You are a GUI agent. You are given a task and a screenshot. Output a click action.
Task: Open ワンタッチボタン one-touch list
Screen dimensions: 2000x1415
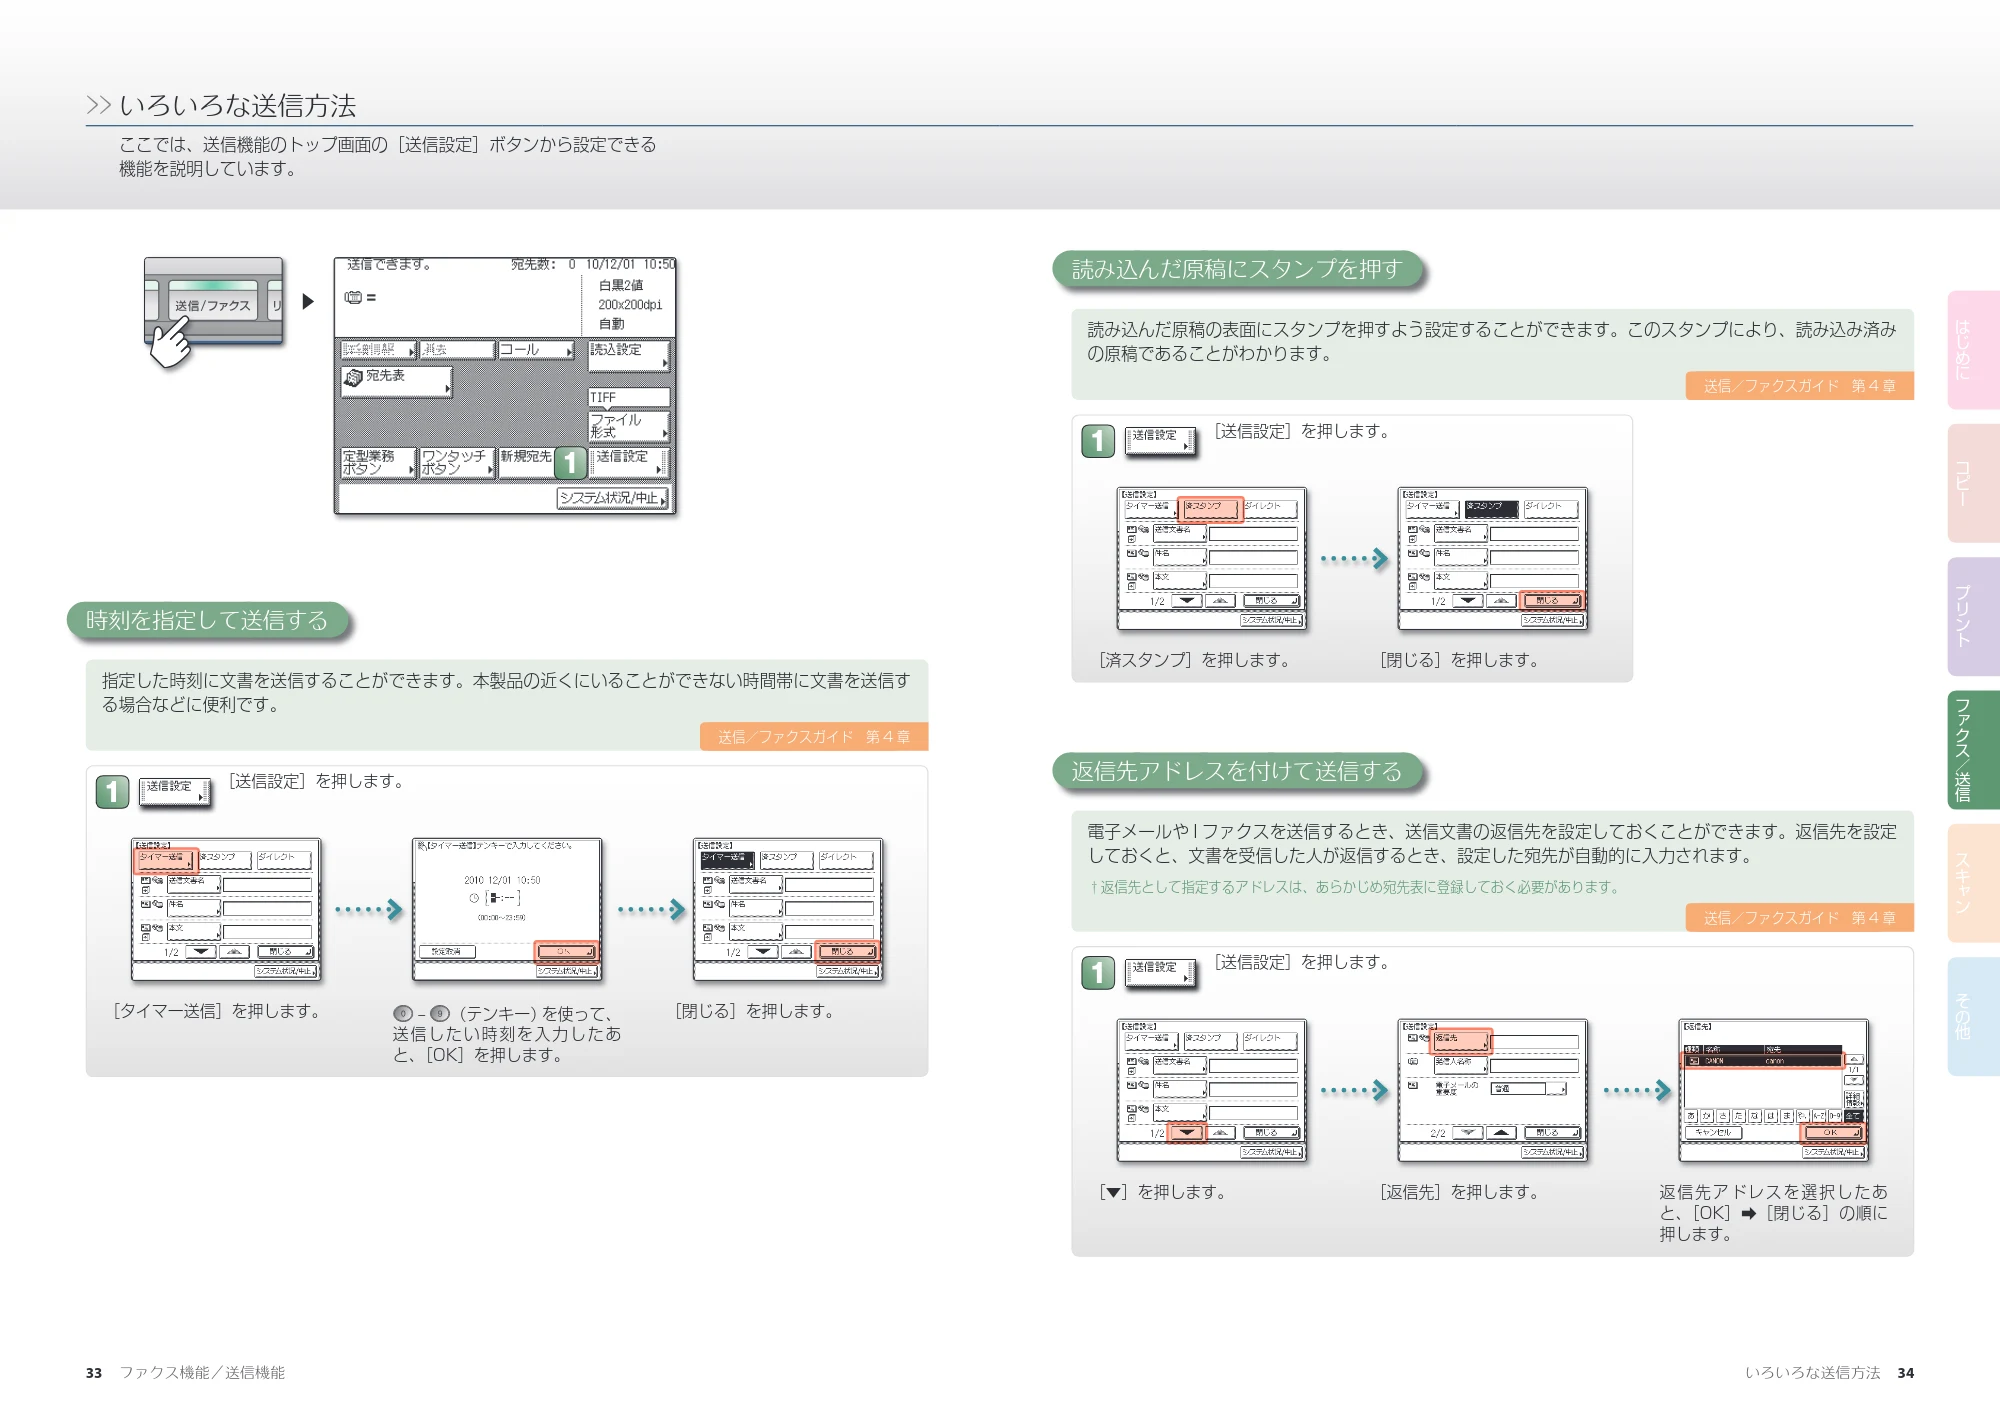coord(457,461)
